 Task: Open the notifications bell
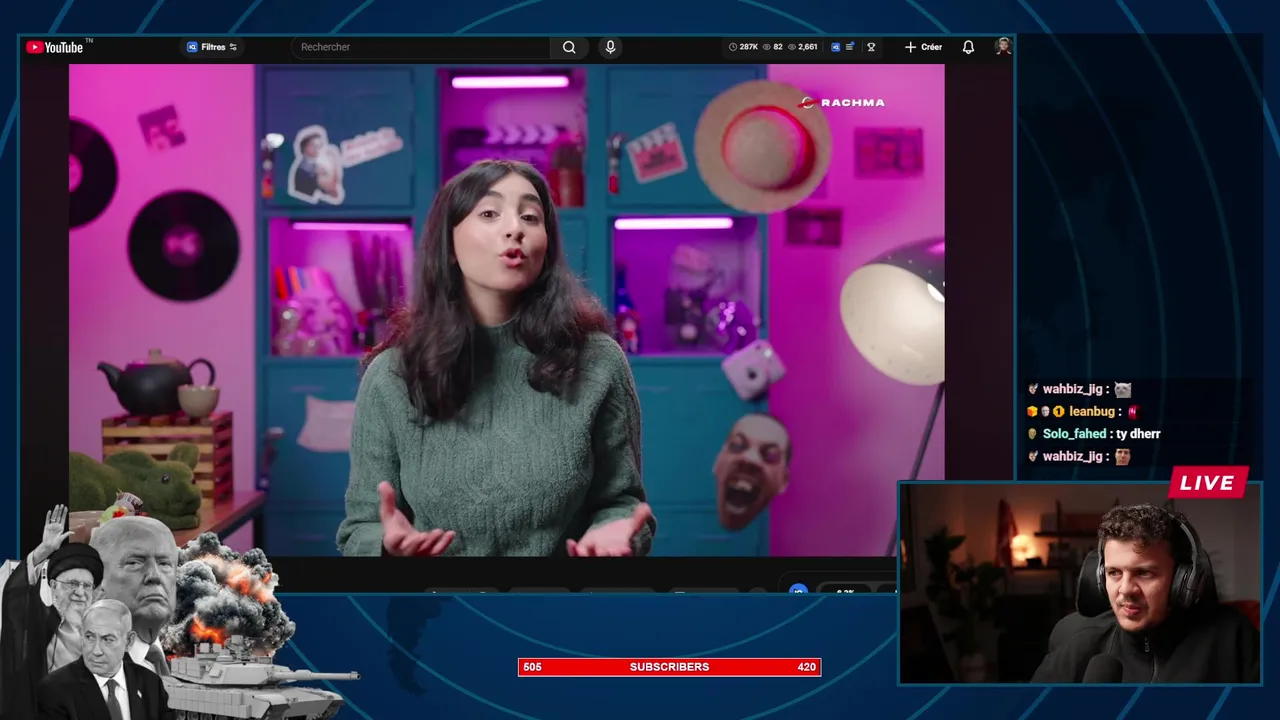coord(968,47)
